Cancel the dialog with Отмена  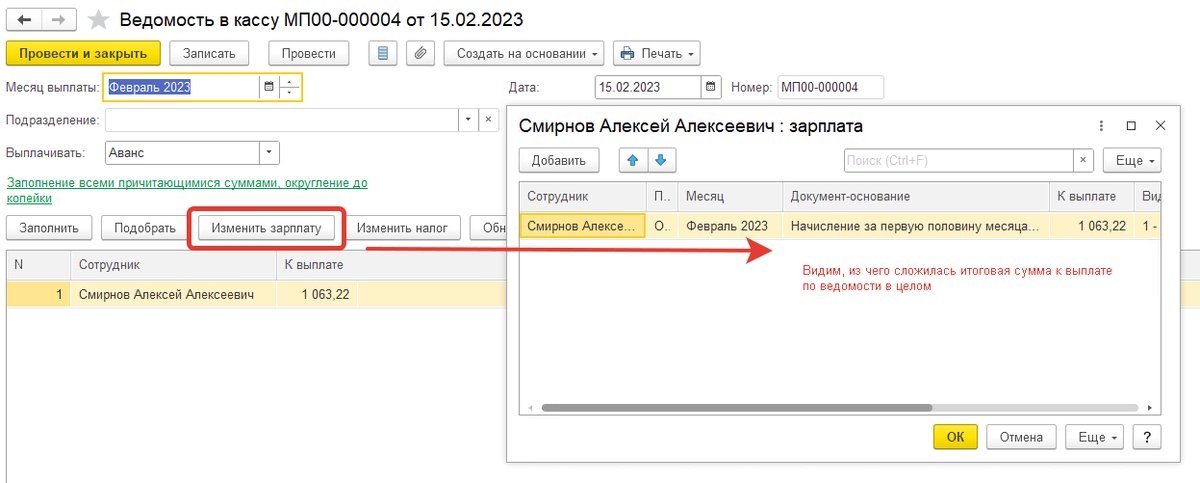[1022, 437]
